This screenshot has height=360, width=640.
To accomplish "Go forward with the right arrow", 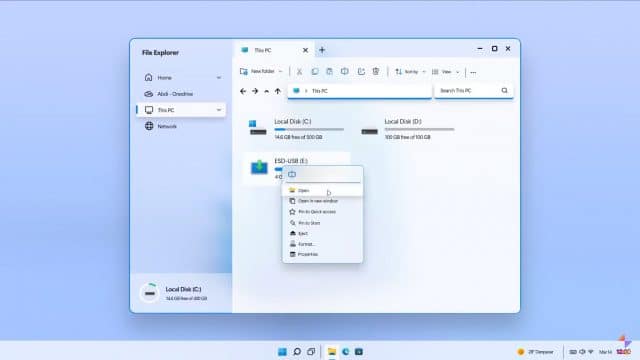I will tap(255, 91).
